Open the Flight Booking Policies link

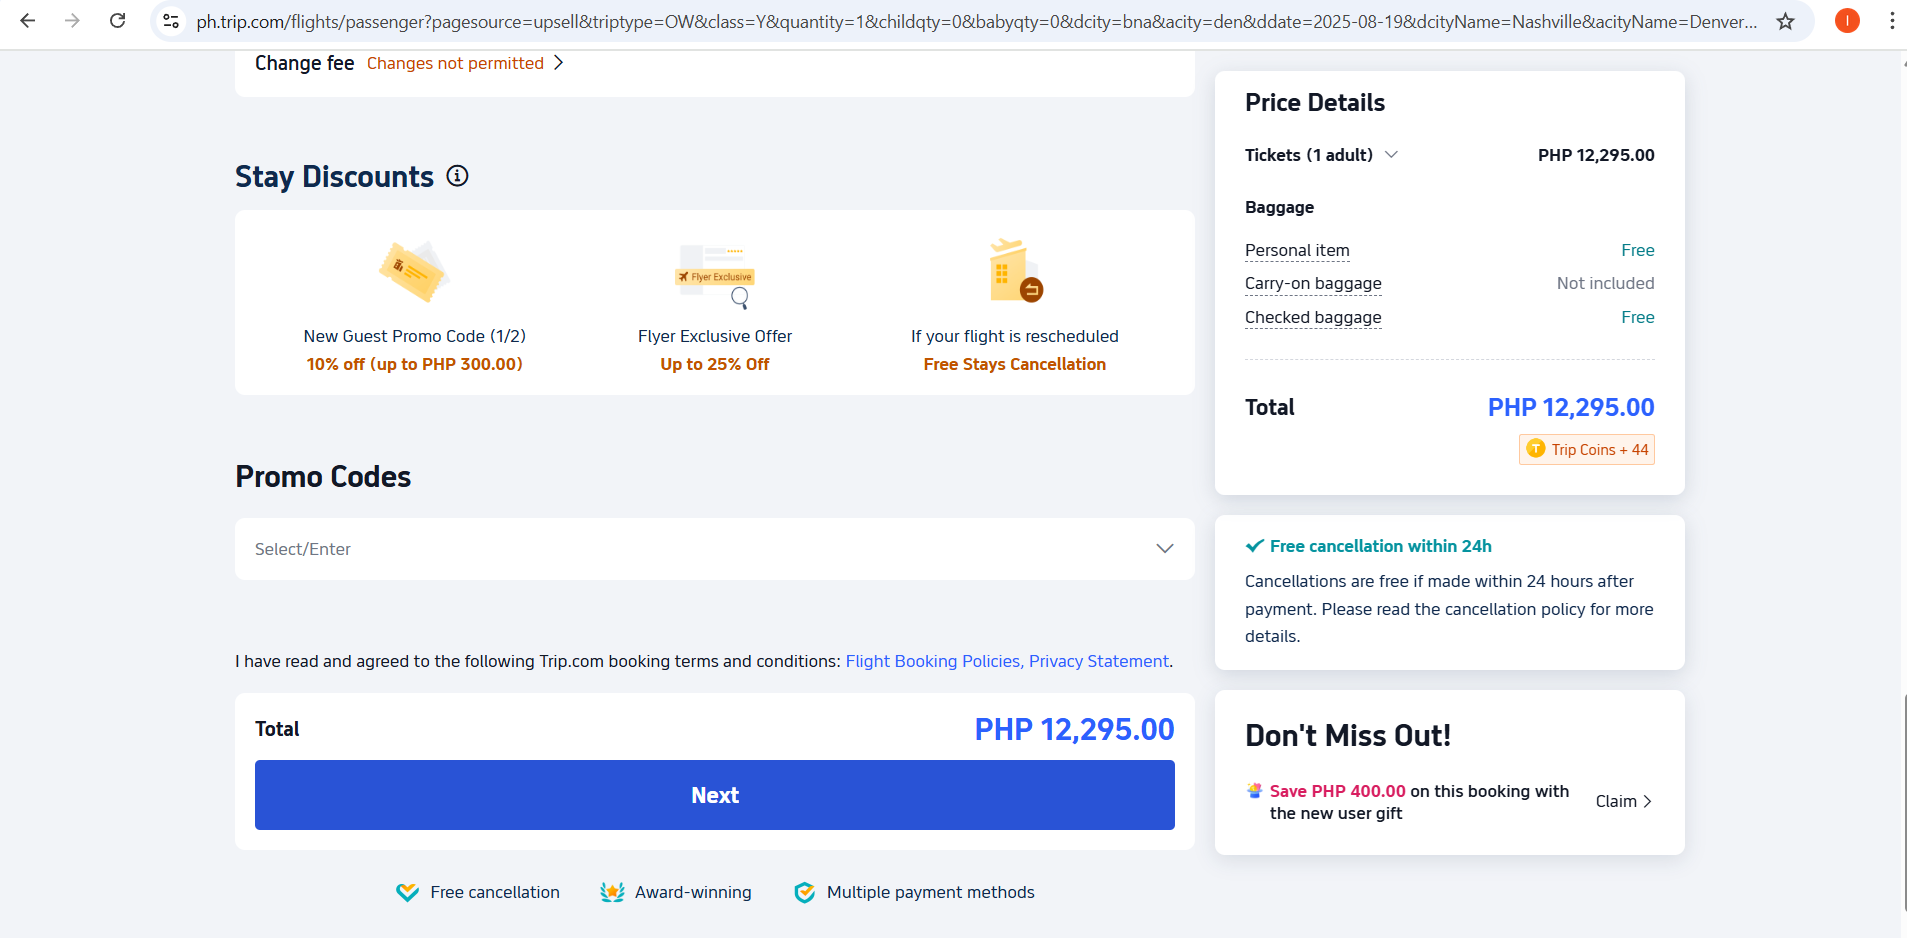[933, 661]
